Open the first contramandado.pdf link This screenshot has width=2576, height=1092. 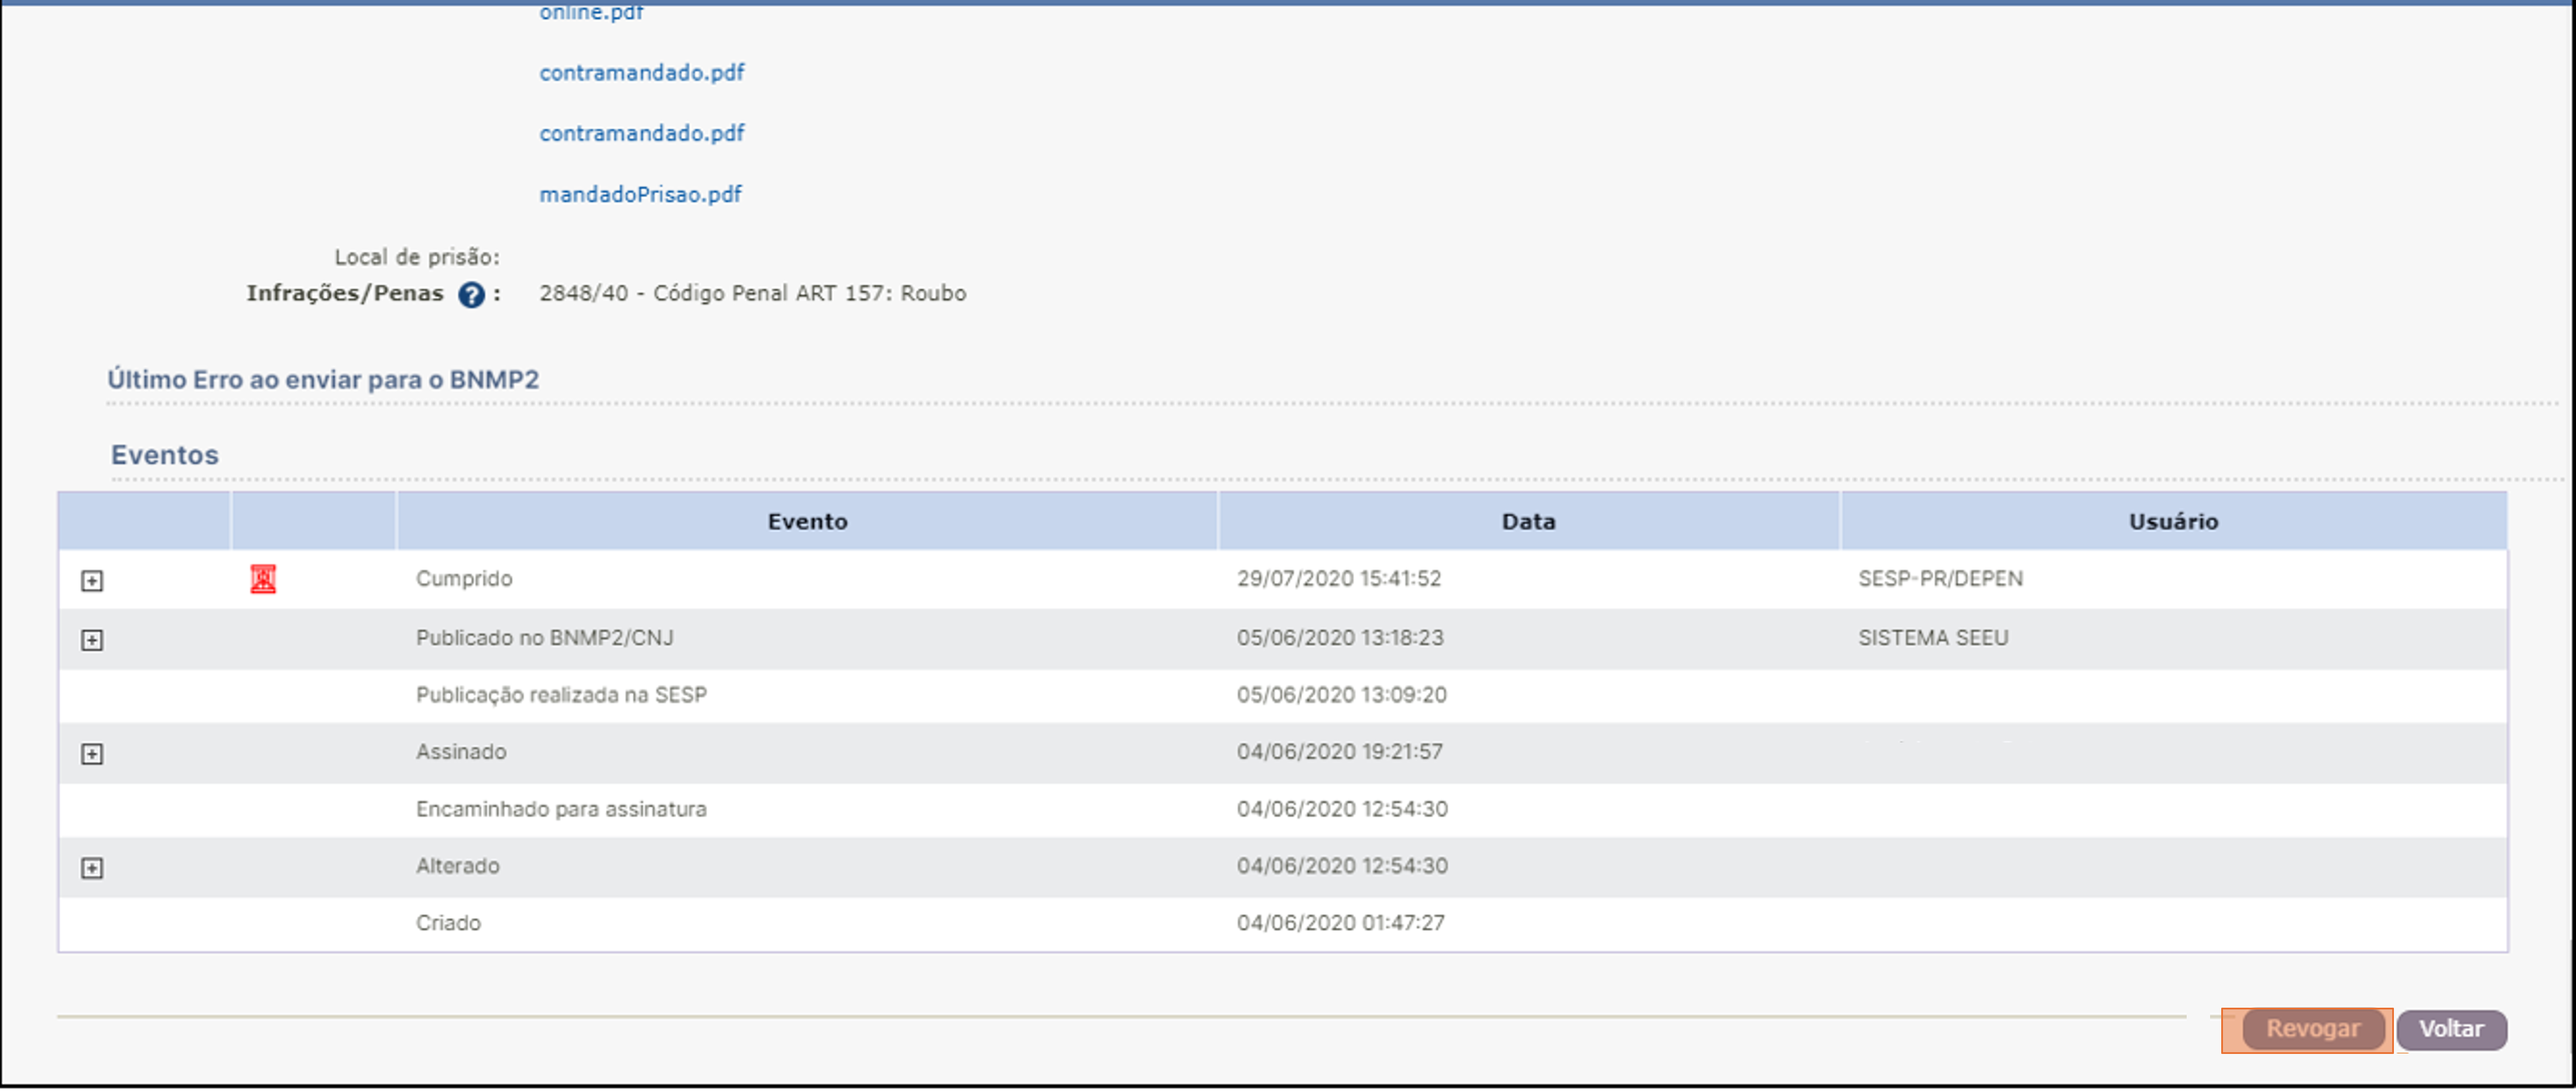tap(642, 72)
